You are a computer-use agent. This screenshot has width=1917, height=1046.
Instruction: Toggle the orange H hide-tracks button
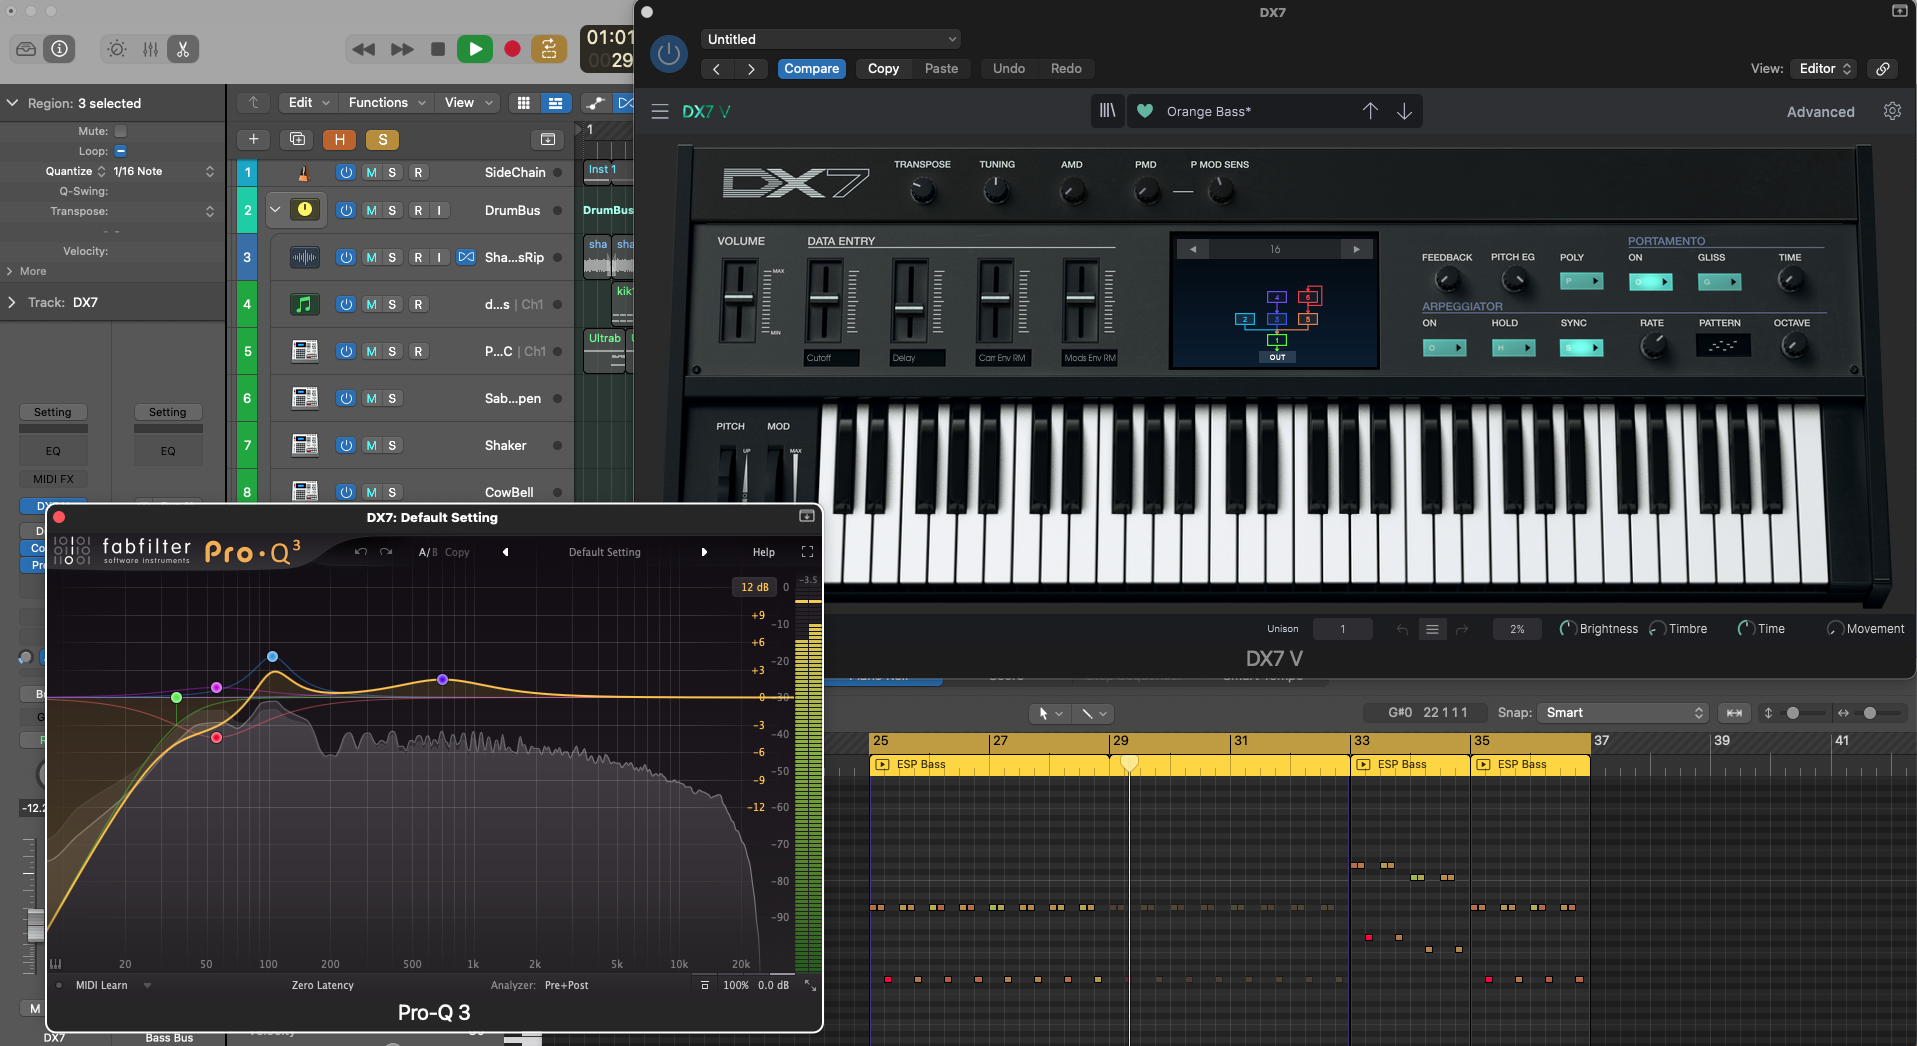(x=340, y=139)
